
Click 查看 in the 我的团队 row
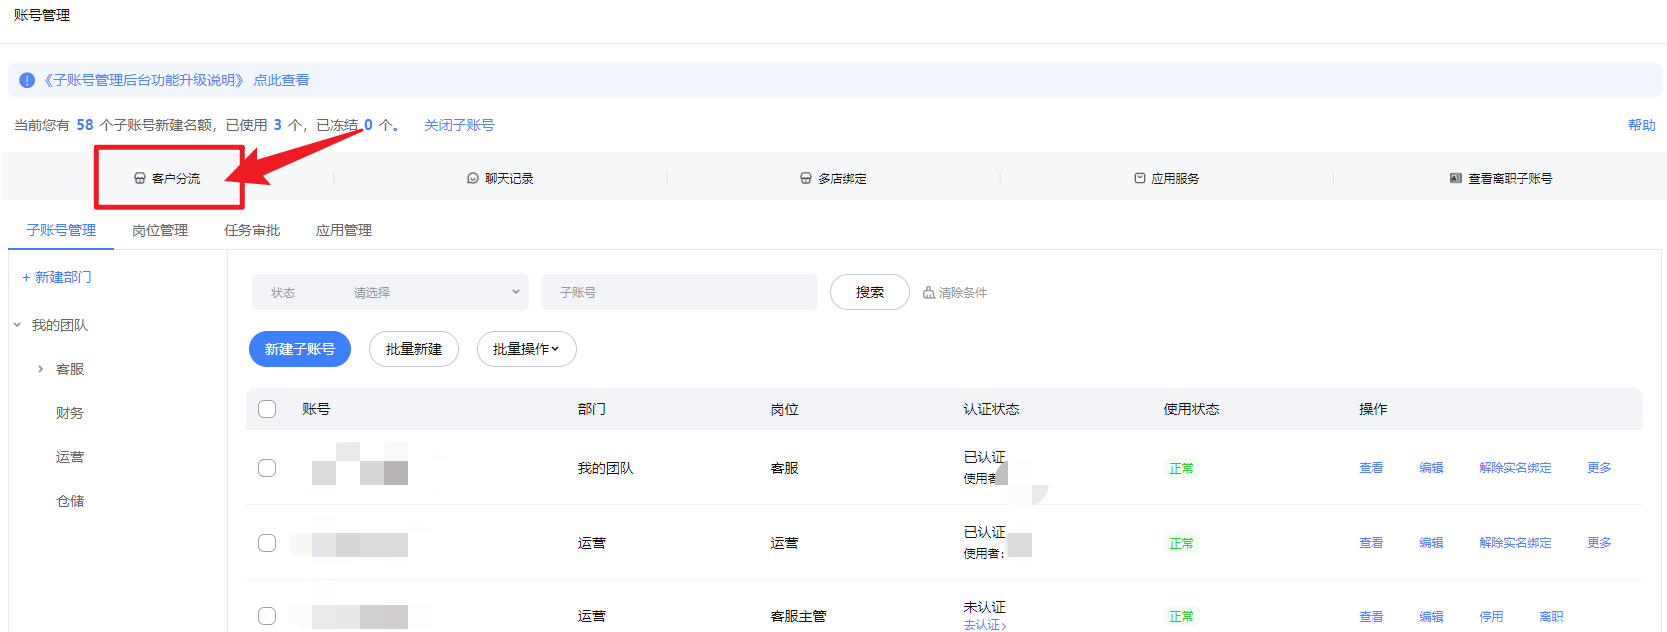(1371, 468)
